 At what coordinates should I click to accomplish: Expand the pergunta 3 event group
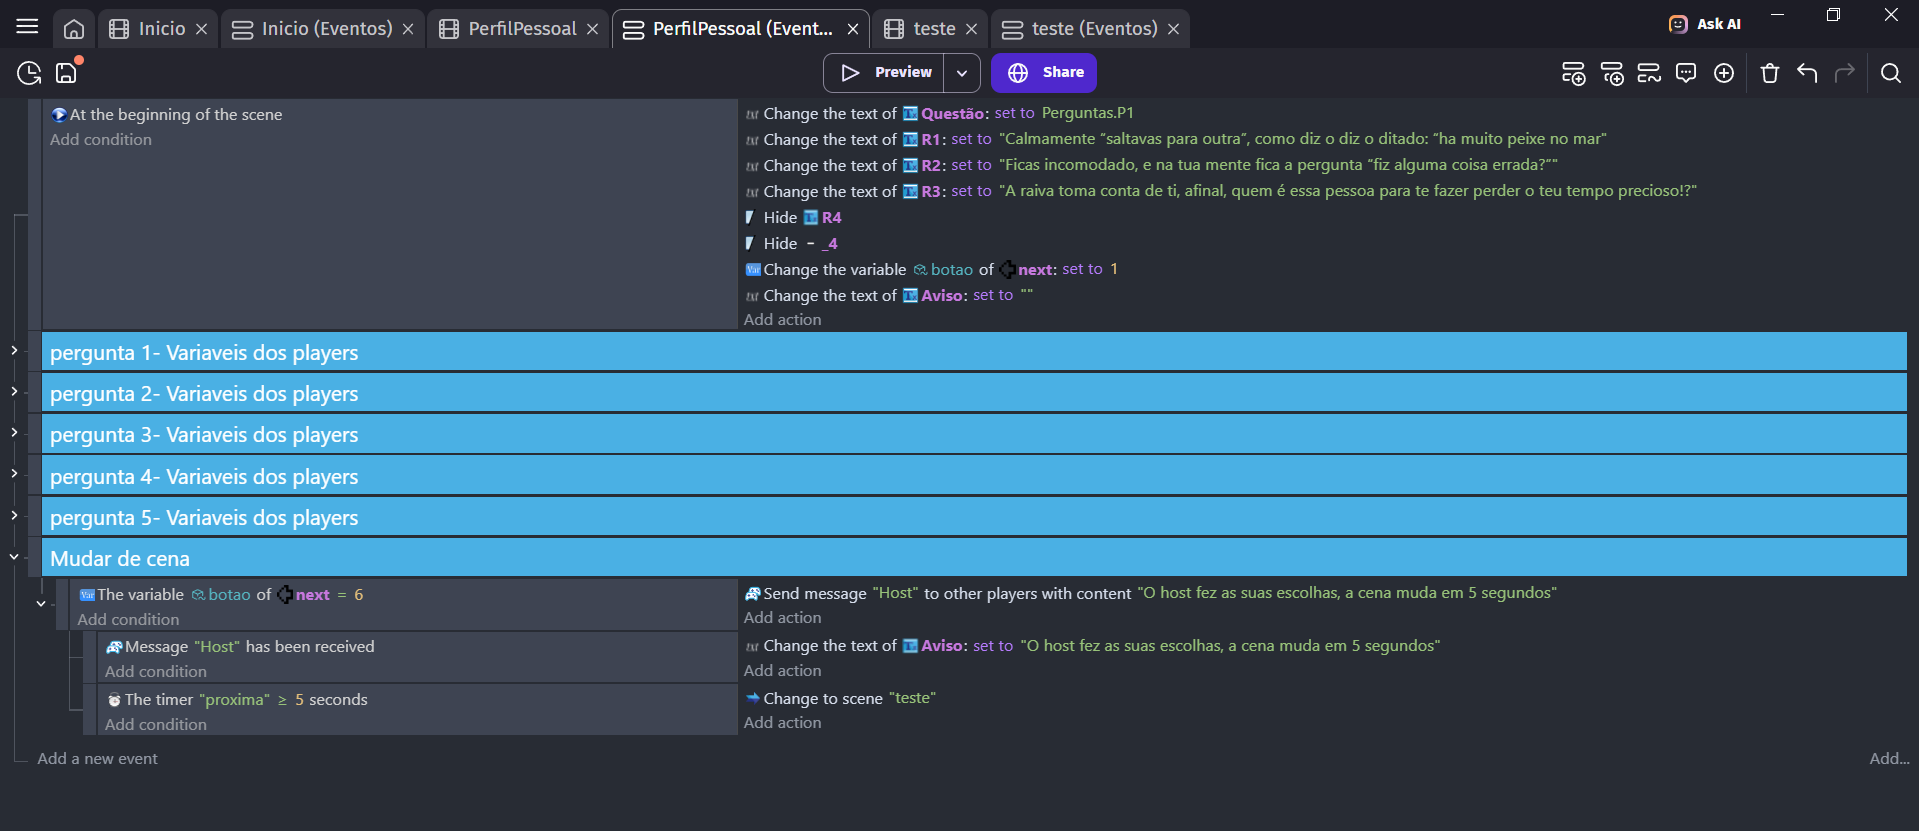tap(14, 432)
